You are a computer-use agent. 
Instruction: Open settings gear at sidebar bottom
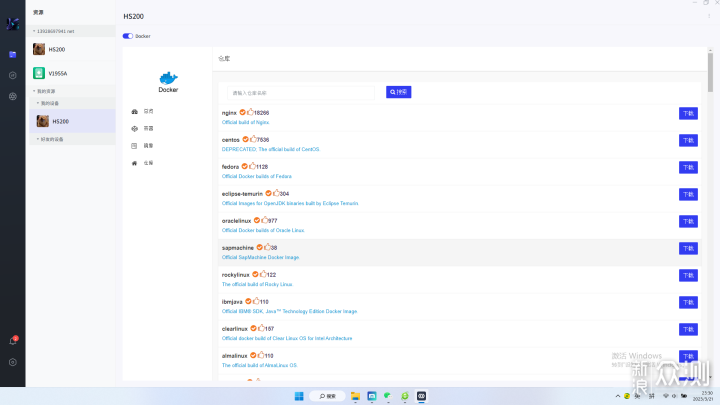point(12,362)
